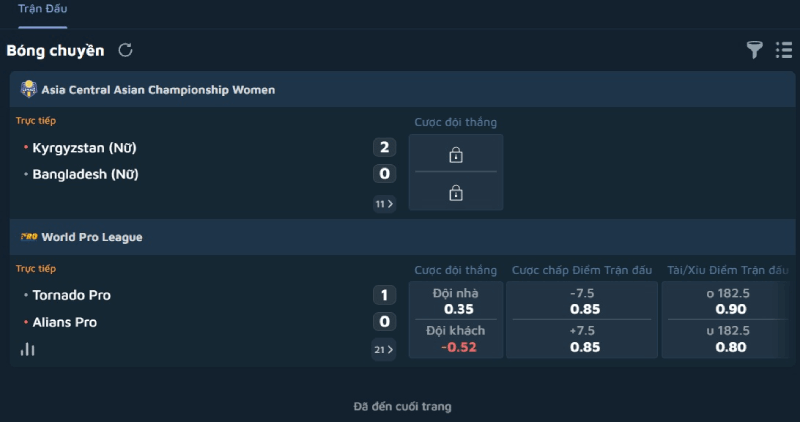
Task: Pick under 182.5 at 0.80
Action: tap(728, 339)
